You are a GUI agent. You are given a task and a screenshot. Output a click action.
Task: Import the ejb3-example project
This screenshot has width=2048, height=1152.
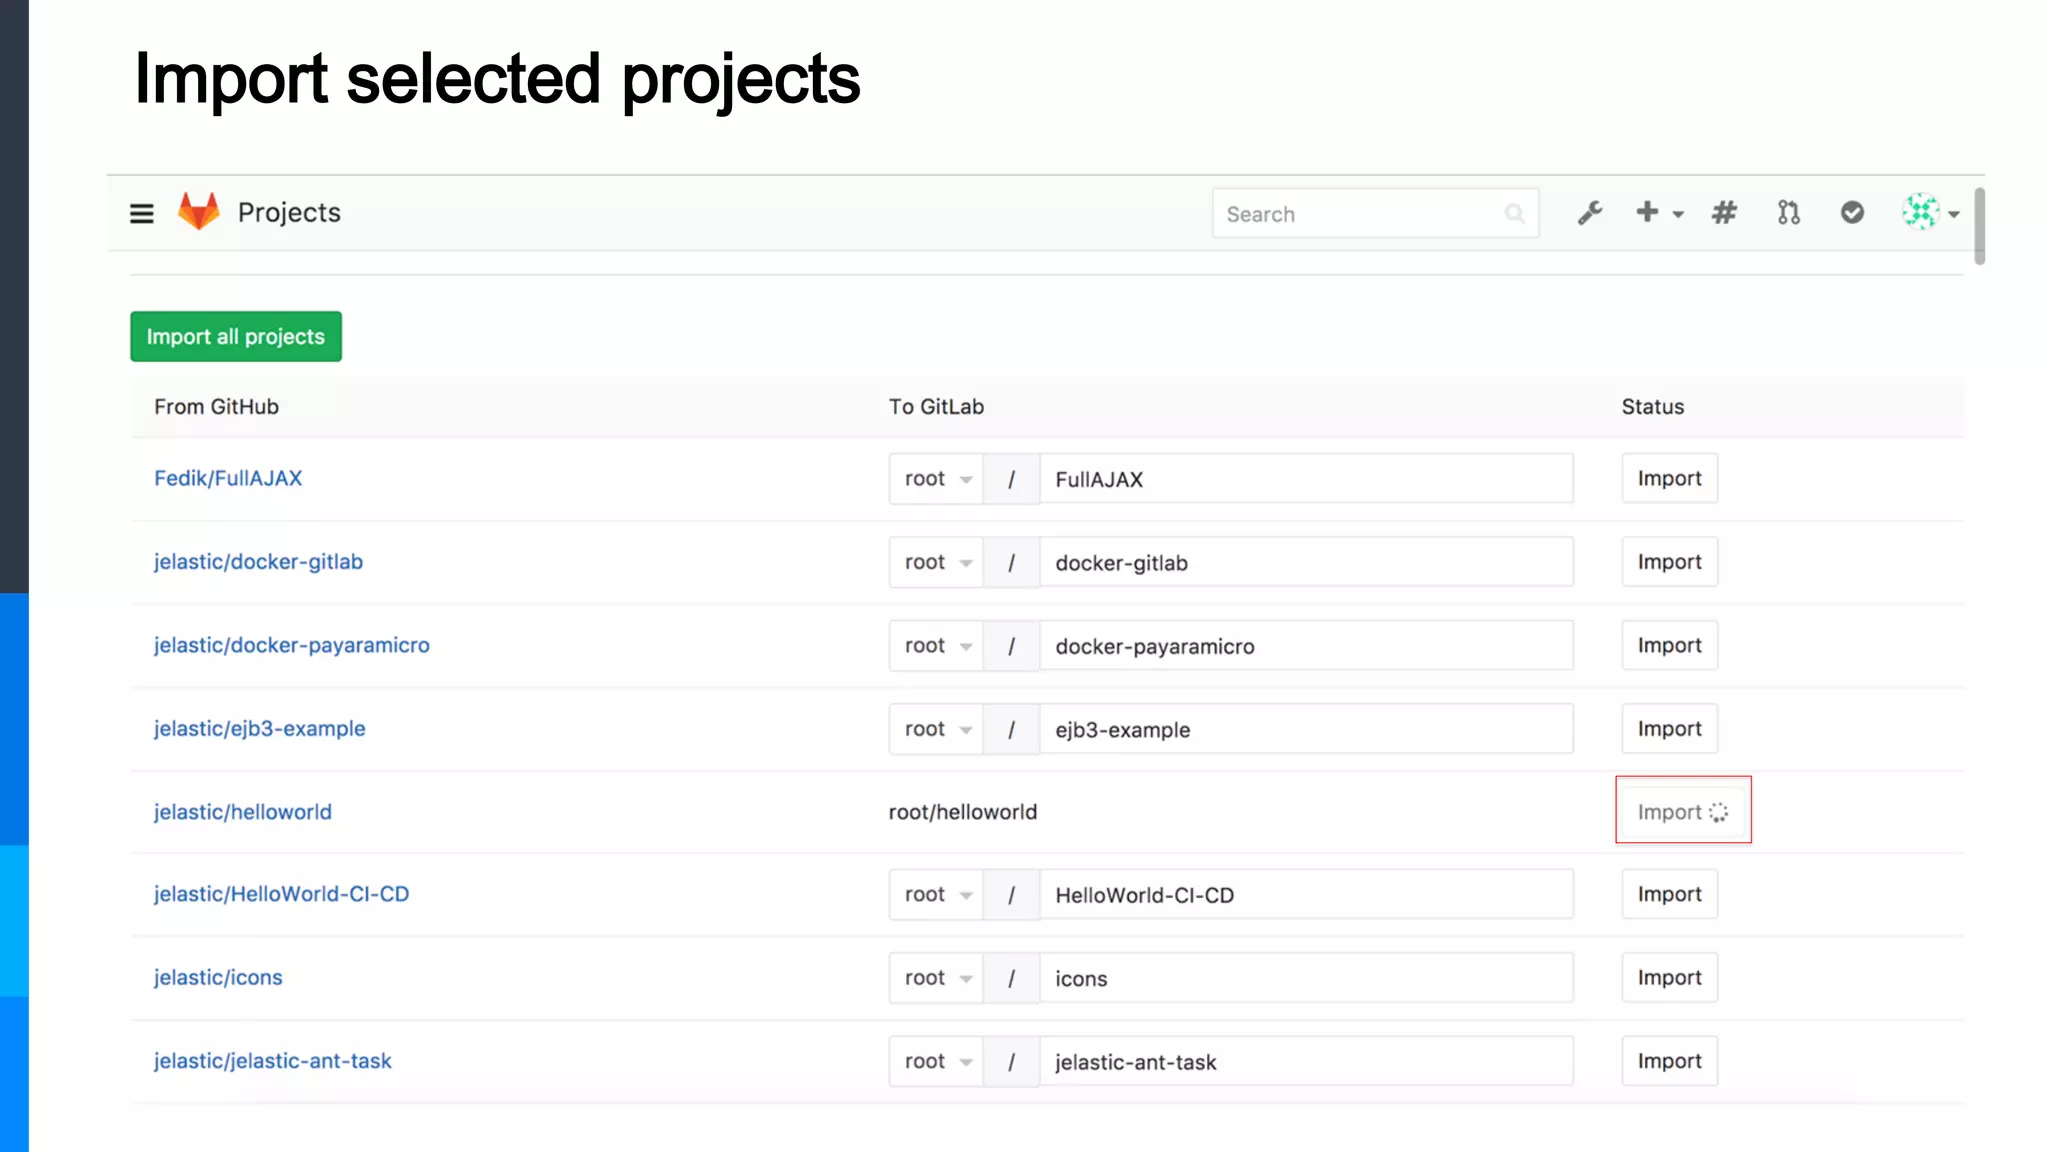pos(1669,729)
